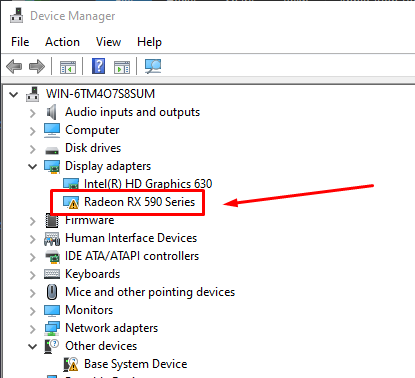
Task: Open the View menu
Action: coord(108,42)
